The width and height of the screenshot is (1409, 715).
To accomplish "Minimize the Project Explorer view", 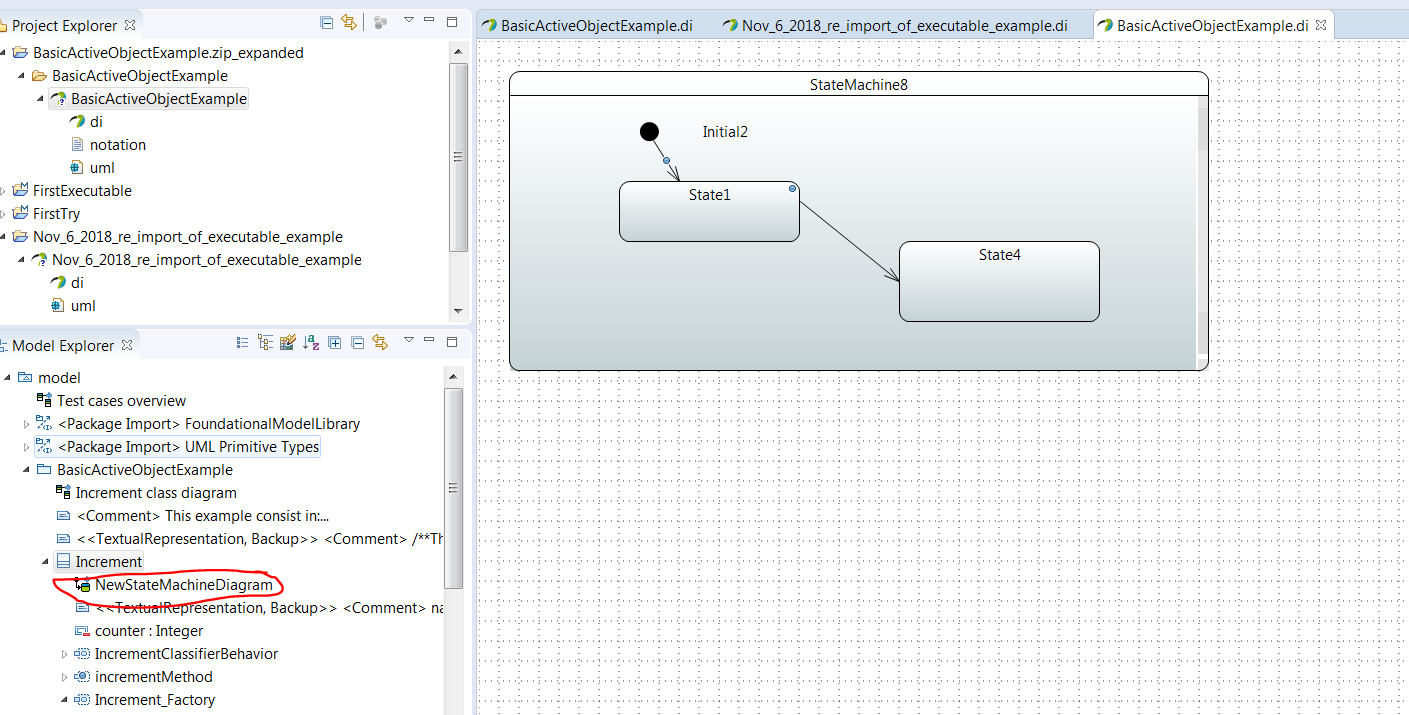I will (429, 21).
